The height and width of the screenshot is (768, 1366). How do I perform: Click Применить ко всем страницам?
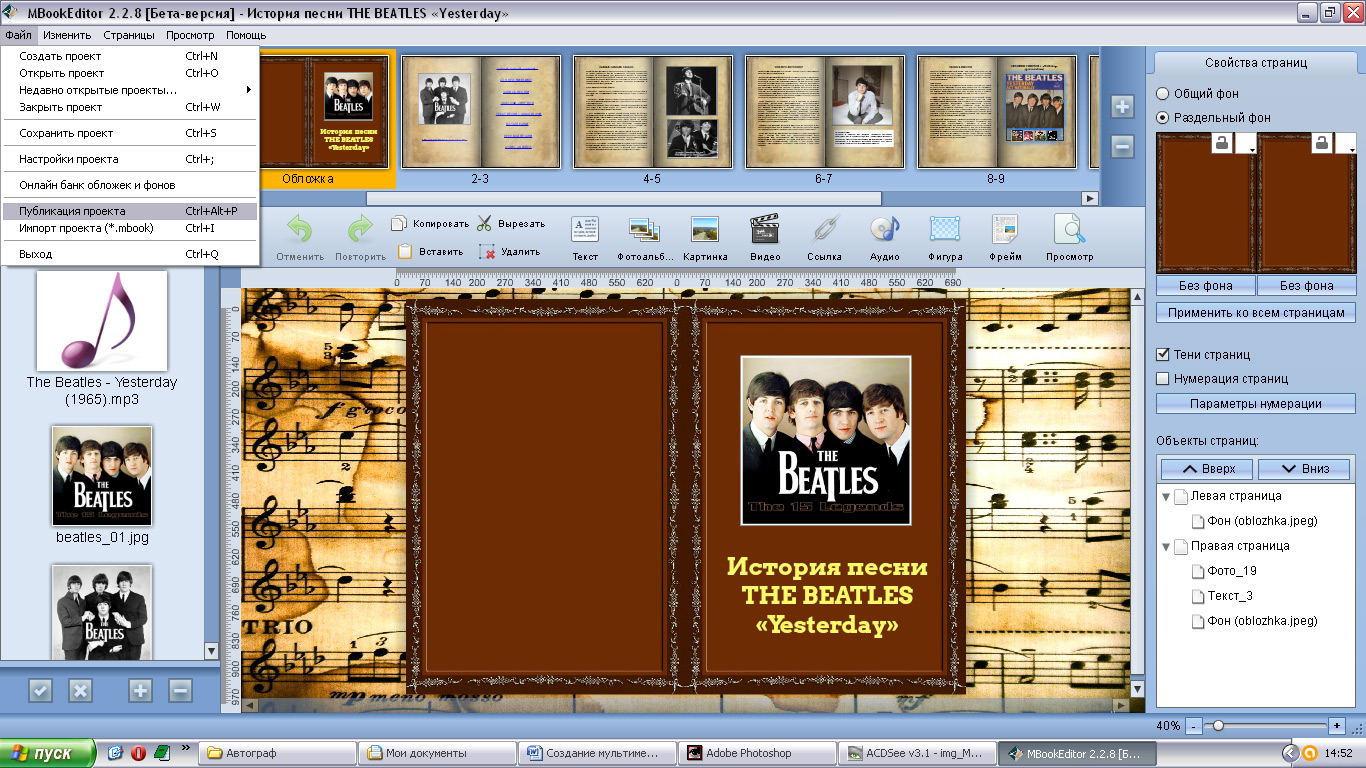click(1256, 313)
